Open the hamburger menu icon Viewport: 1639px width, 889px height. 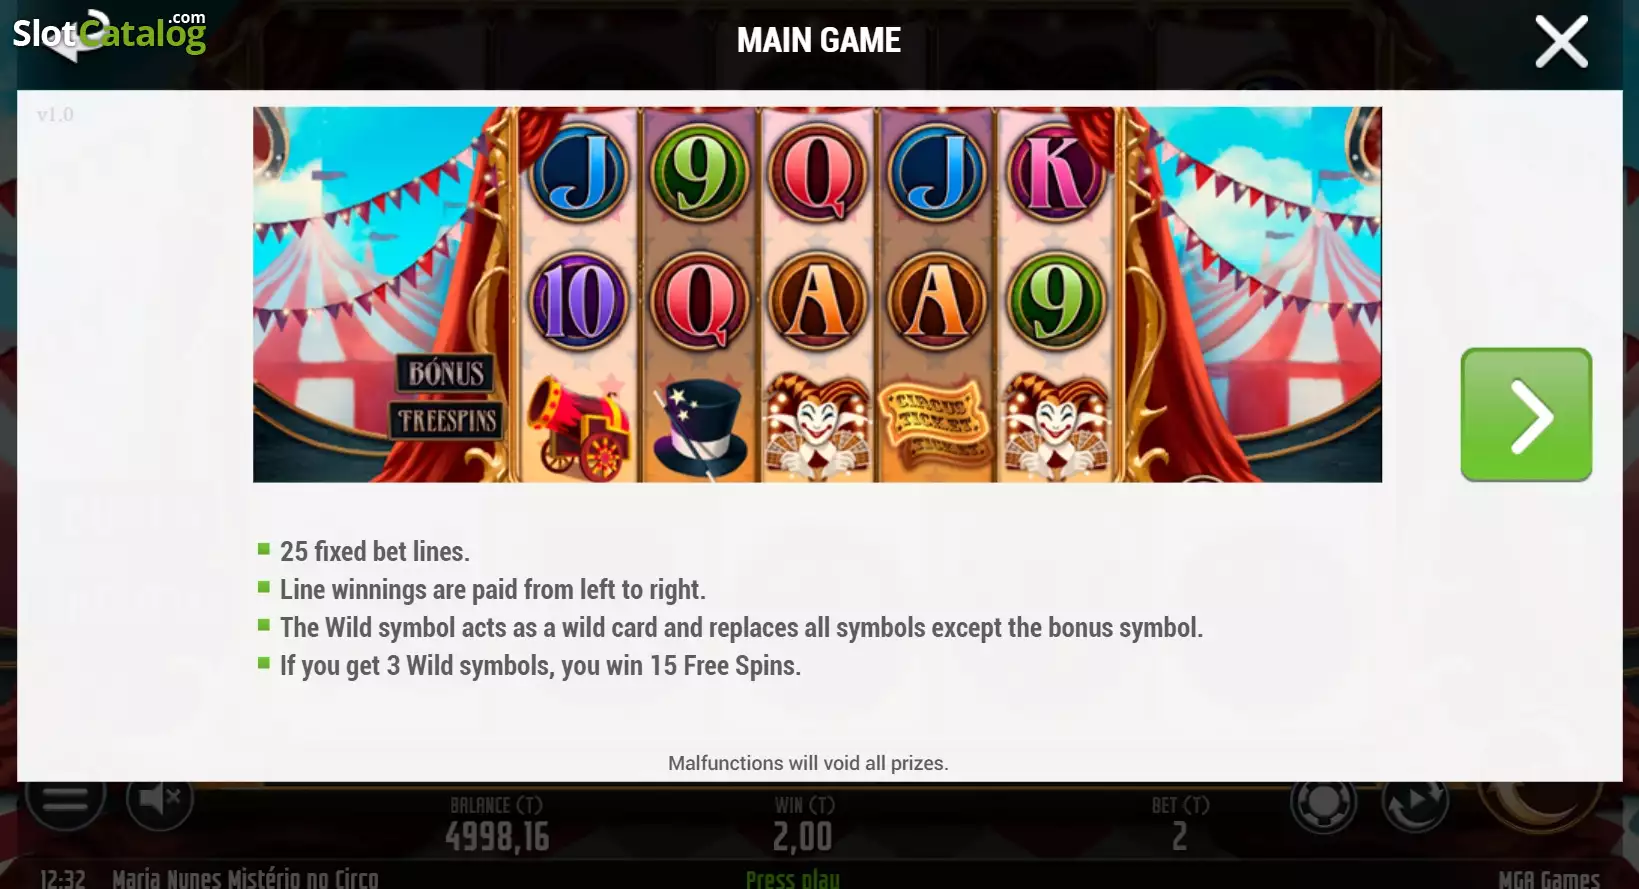tap(65, 801)
